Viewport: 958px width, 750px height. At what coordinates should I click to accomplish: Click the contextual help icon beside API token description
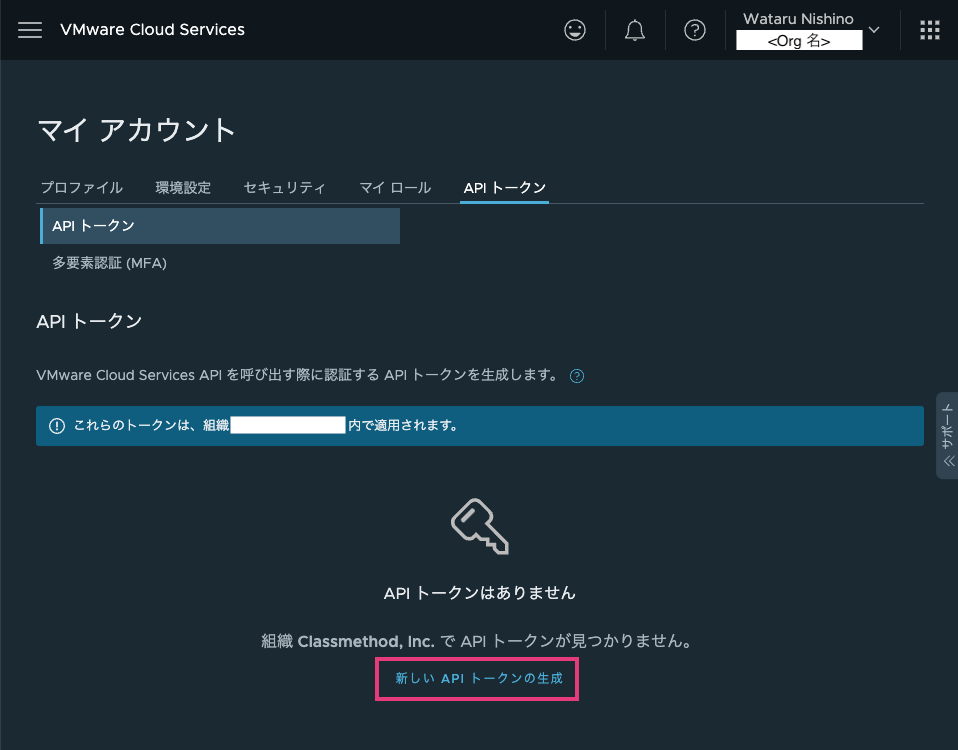tap(577, 376)
